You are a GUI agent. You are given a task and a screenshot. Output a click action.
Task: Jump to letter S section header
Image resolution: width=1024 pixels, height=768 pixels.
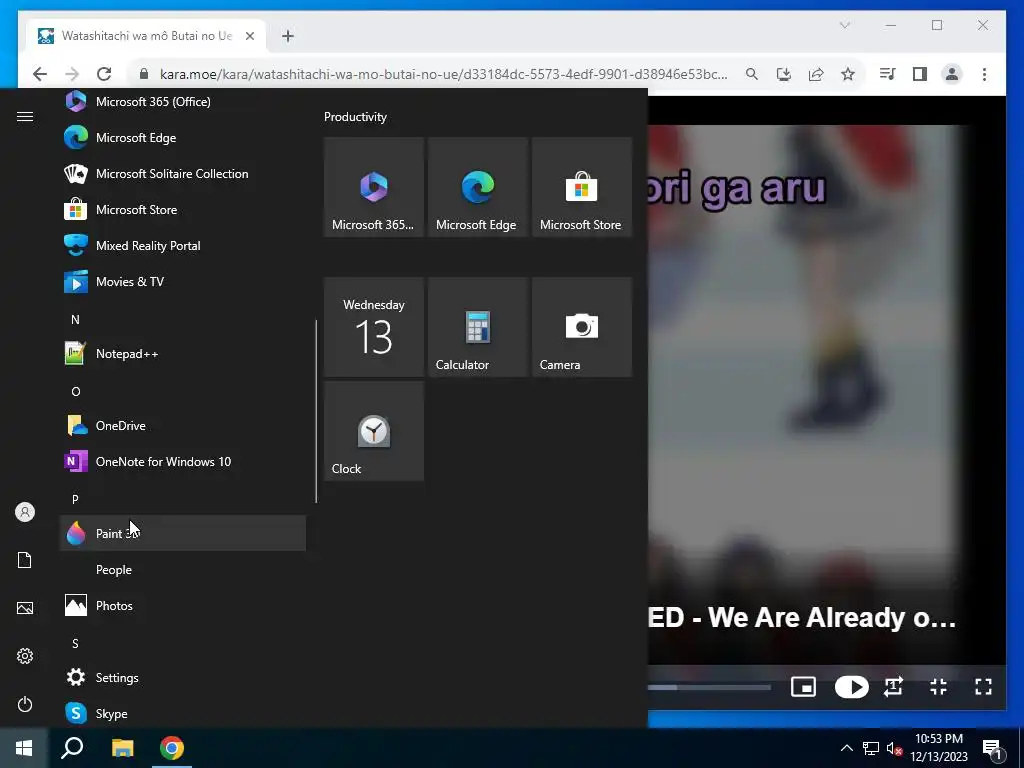(75, 643)
